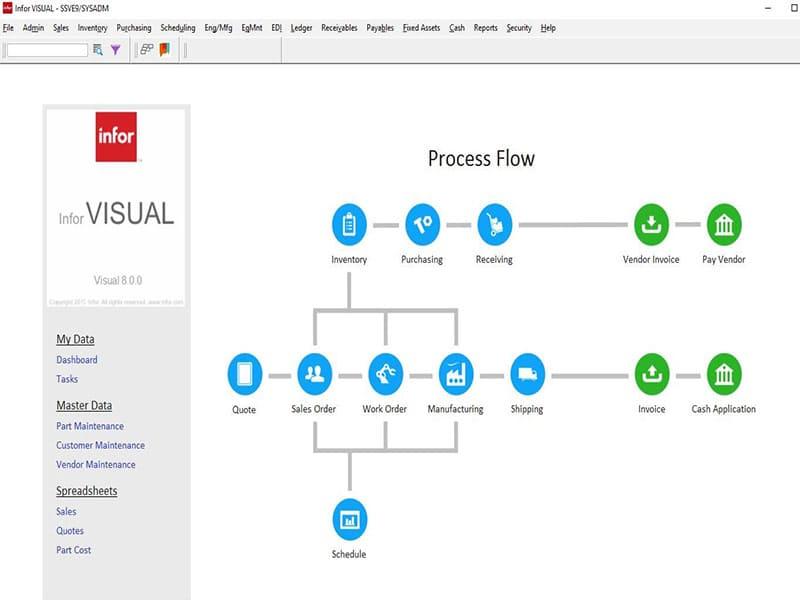Viewport: 800px width, 600px height.
Task: Open the Payables menu
Action: click(380, 28)
